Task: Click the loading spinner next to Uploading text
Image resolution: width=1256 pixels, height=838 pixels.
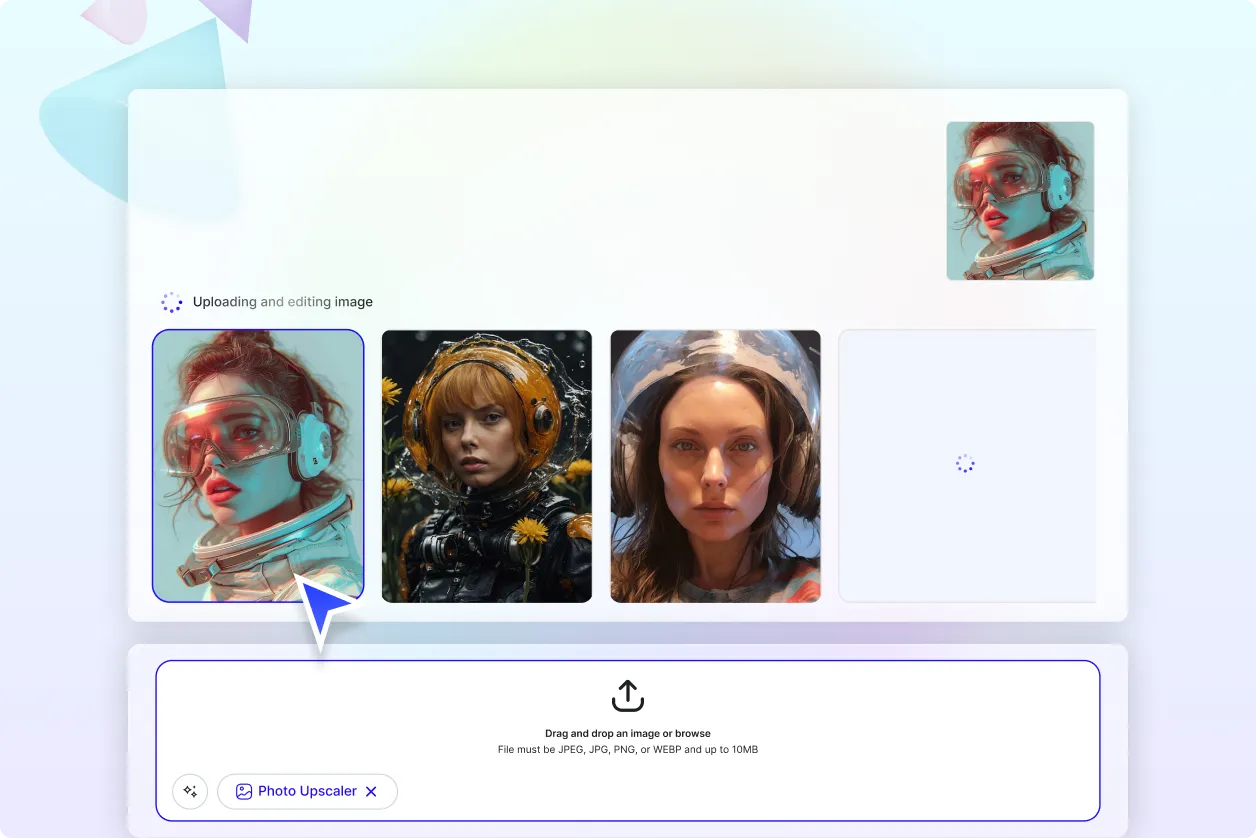Action: tap(171, 301)
